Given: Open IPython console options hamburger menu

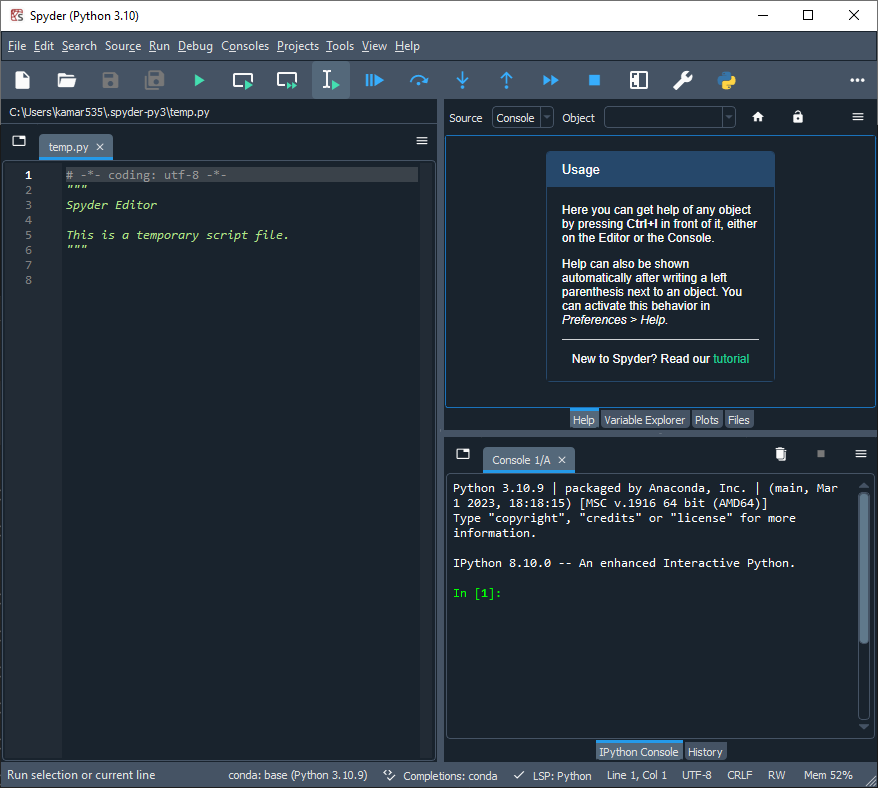Looking at the screenshot, I should pyautogui.click(x=861, y=454).
